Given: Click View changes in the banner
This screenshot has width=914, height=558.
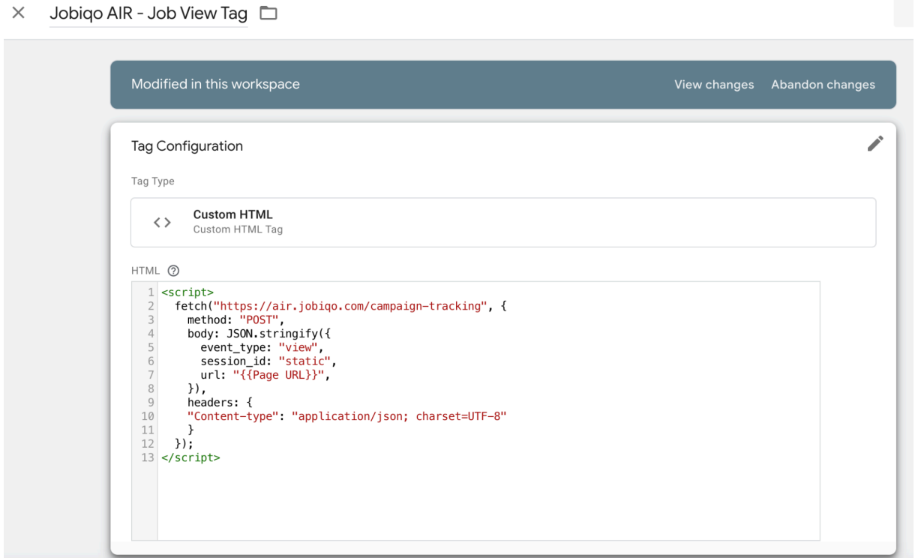Looking at the screenshot, I should pos(713,85).
